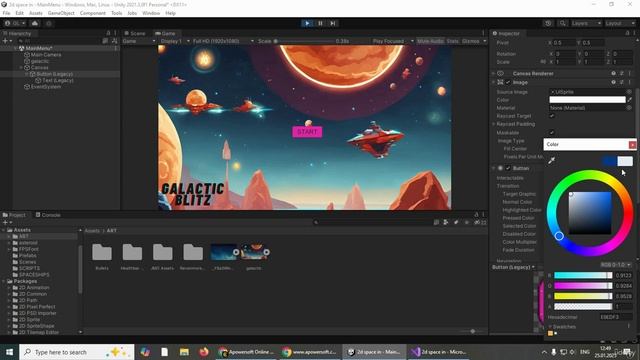Screen dimensions: 640x360
Task: Select Text (Legacy) in the Hierarchy
Action: pos(58,80)
